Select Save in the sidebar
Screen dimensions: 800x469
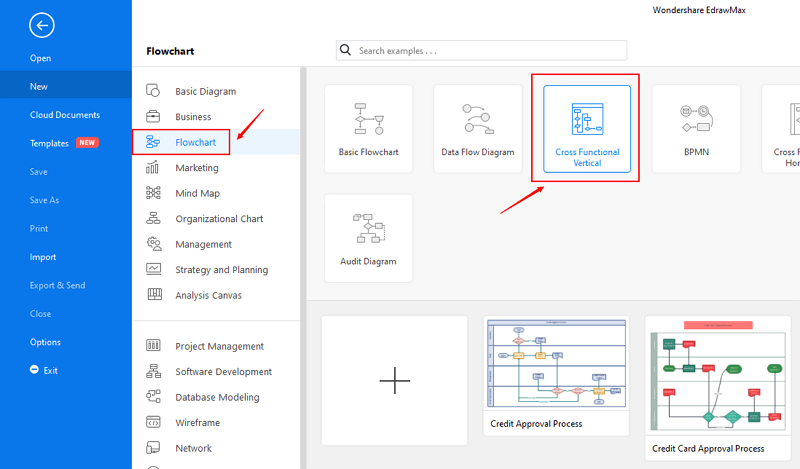coord(38,172)
